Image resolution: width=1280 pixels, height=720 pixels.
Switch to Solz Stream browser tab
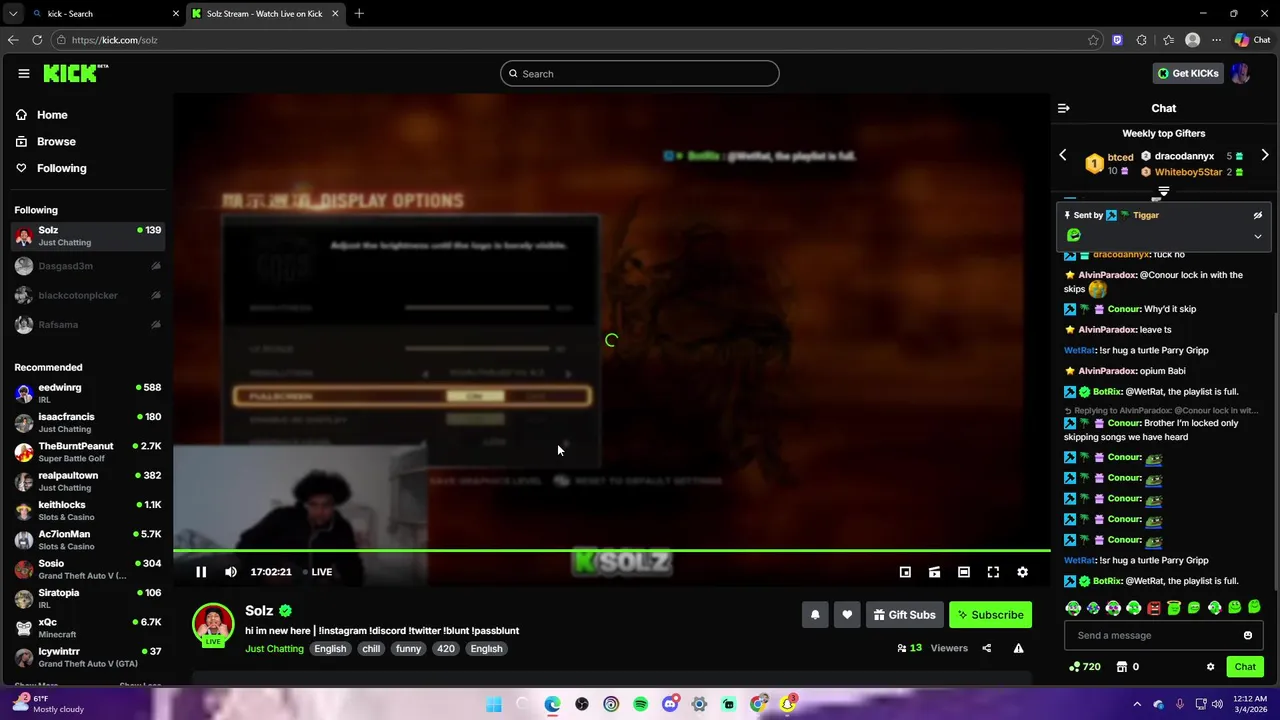pos(264,14)
